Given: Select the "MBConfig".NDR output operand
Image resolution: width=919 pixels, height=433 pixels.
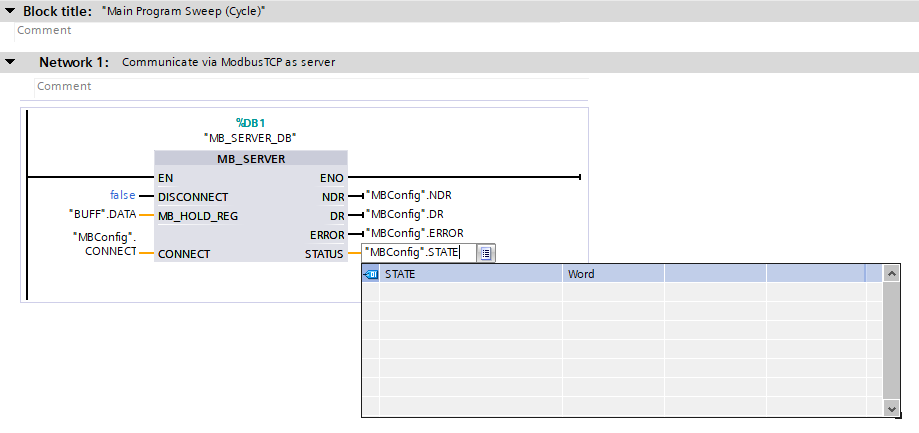Looking at the screenshot, I should coord(415,195).
